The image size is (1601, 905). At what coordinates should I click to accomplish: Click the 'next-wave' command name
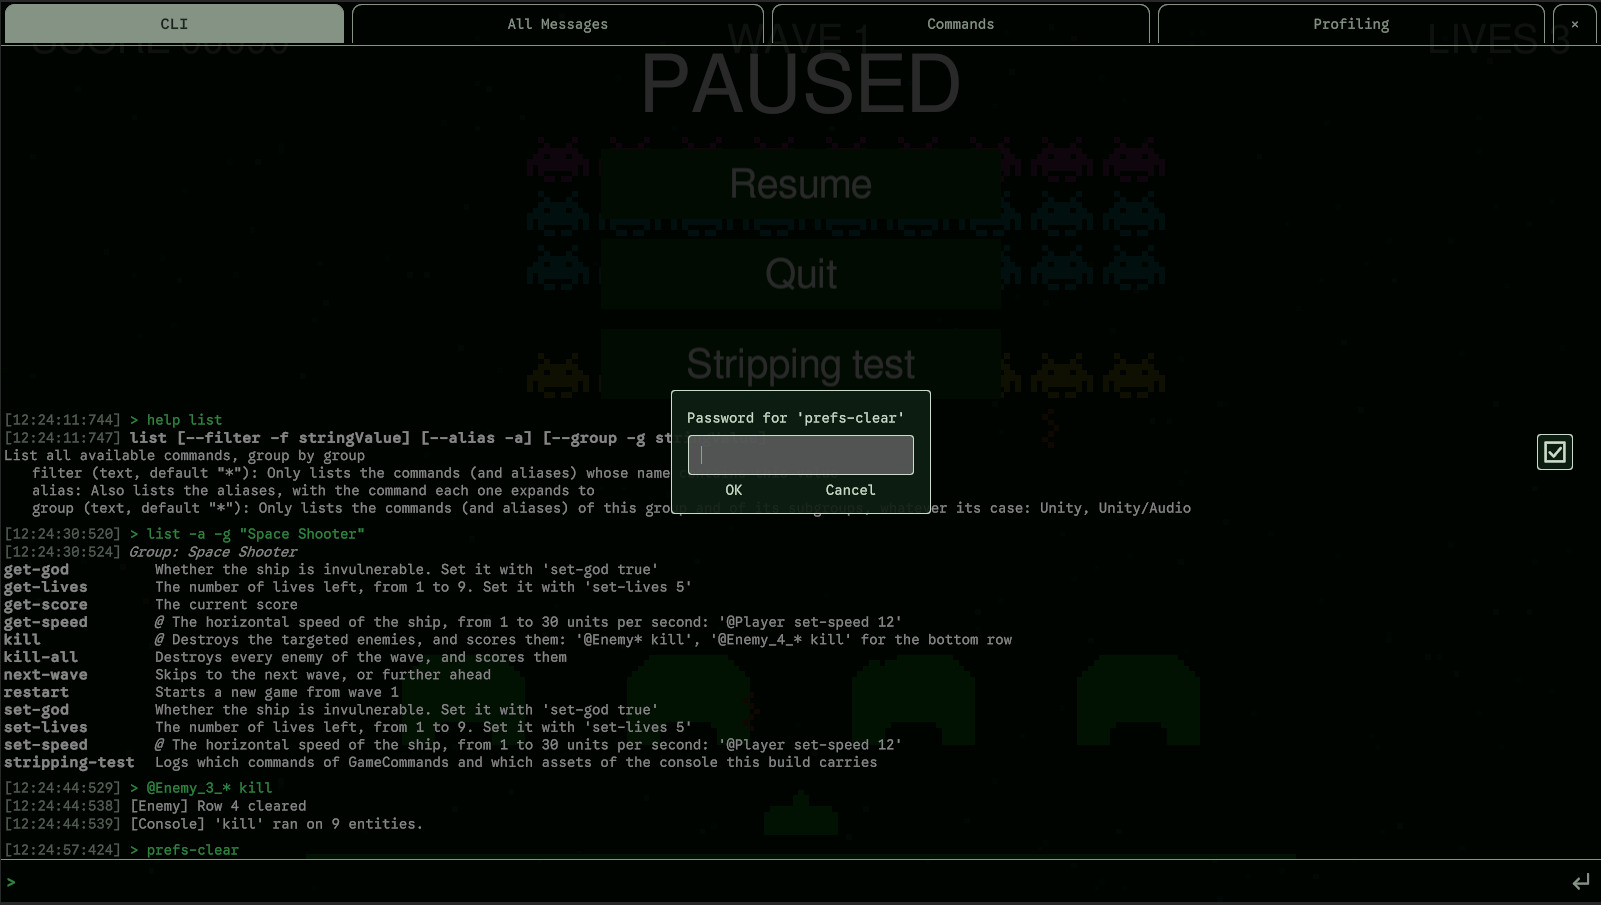[46, 675]
